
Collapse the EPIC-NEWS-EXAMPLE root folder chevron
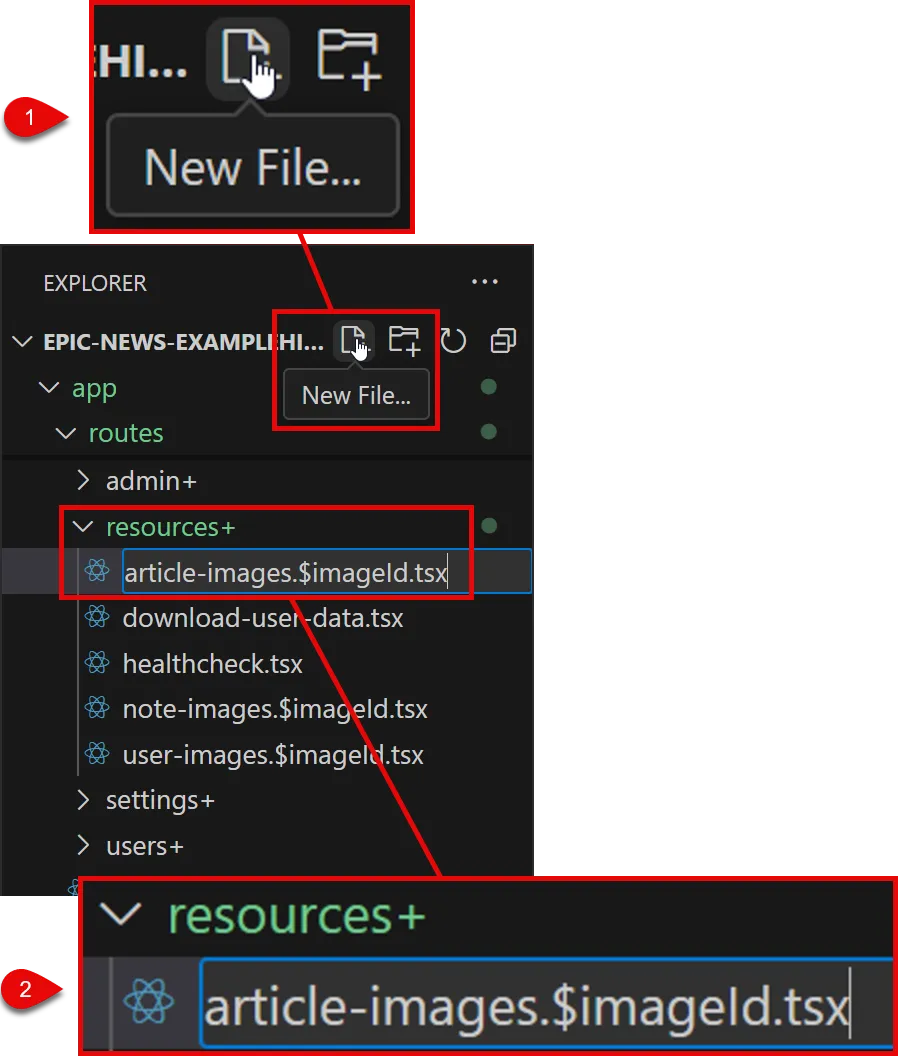point(22,341)
